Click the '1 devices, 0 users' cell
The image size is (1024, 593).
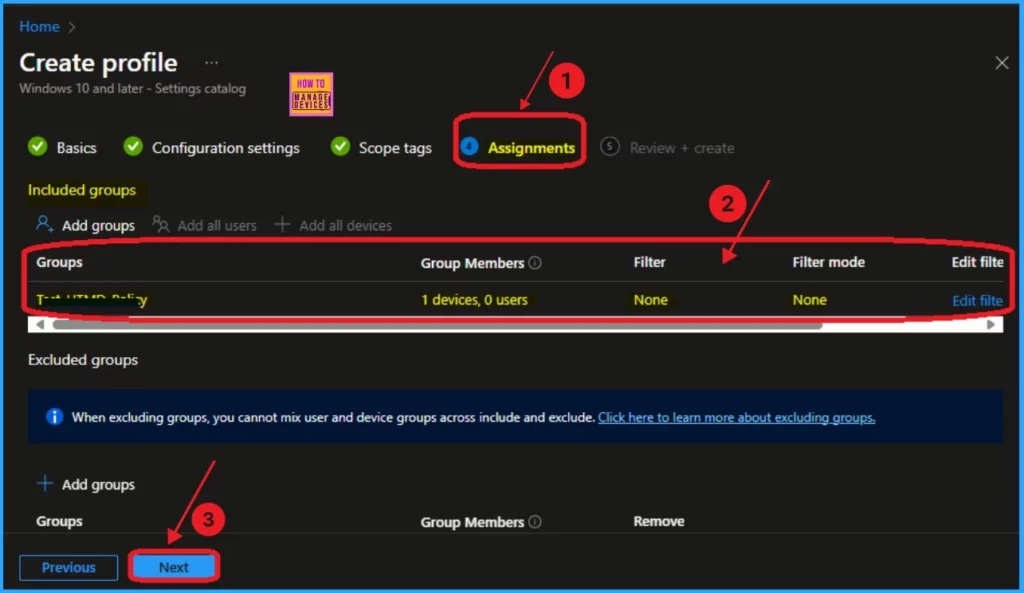(x=474, y=300)
